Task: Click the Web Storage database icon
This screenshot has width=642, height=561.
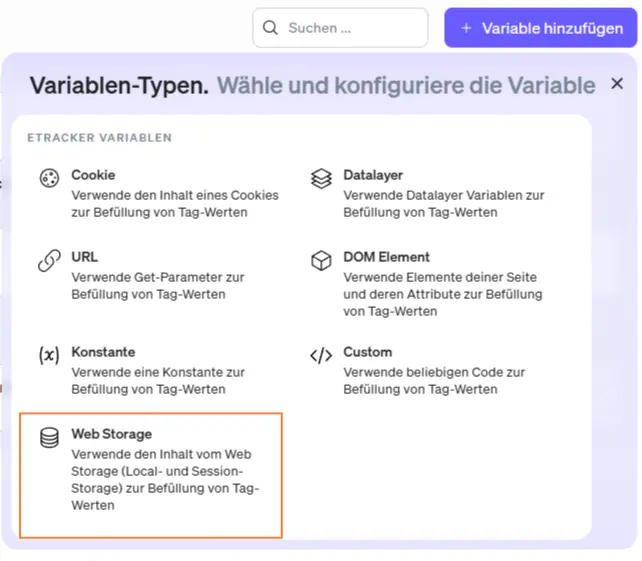Action: pos(49,437)
